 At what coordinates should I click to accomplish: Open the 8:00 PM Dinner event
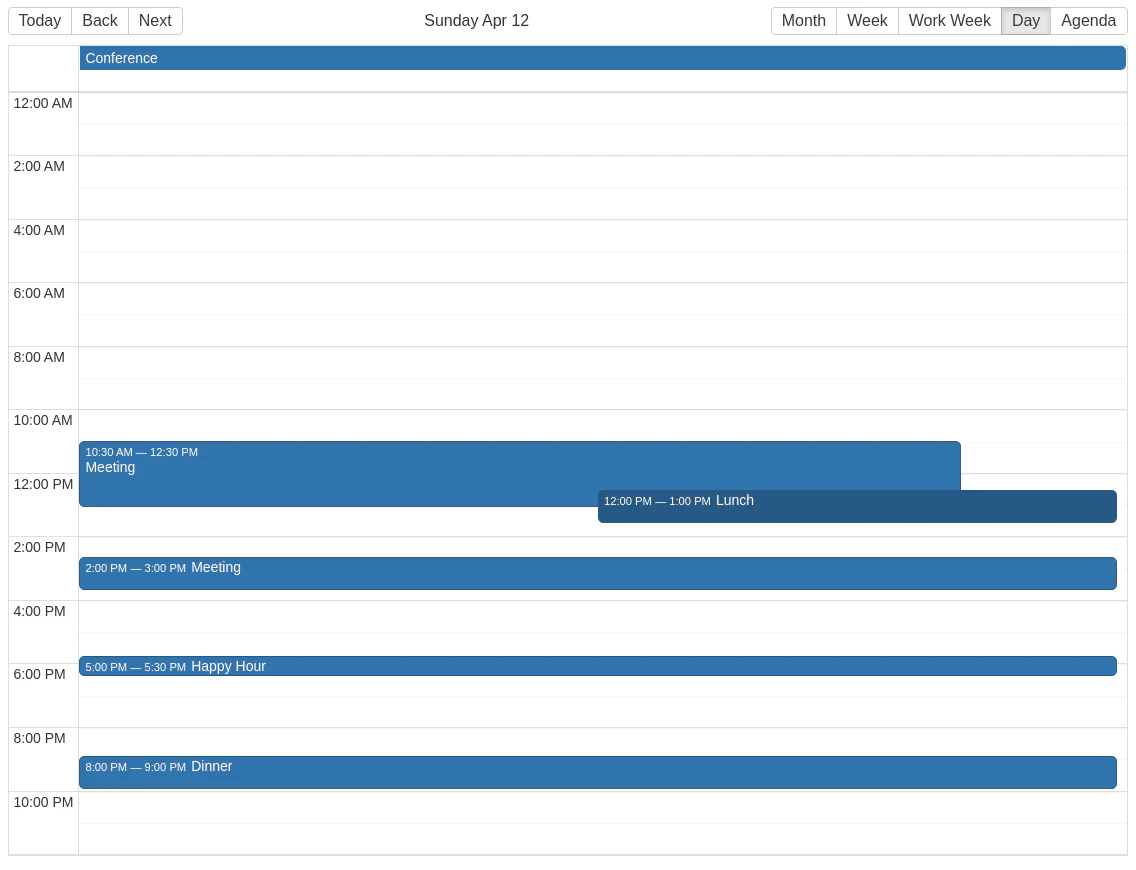(598, 772)
